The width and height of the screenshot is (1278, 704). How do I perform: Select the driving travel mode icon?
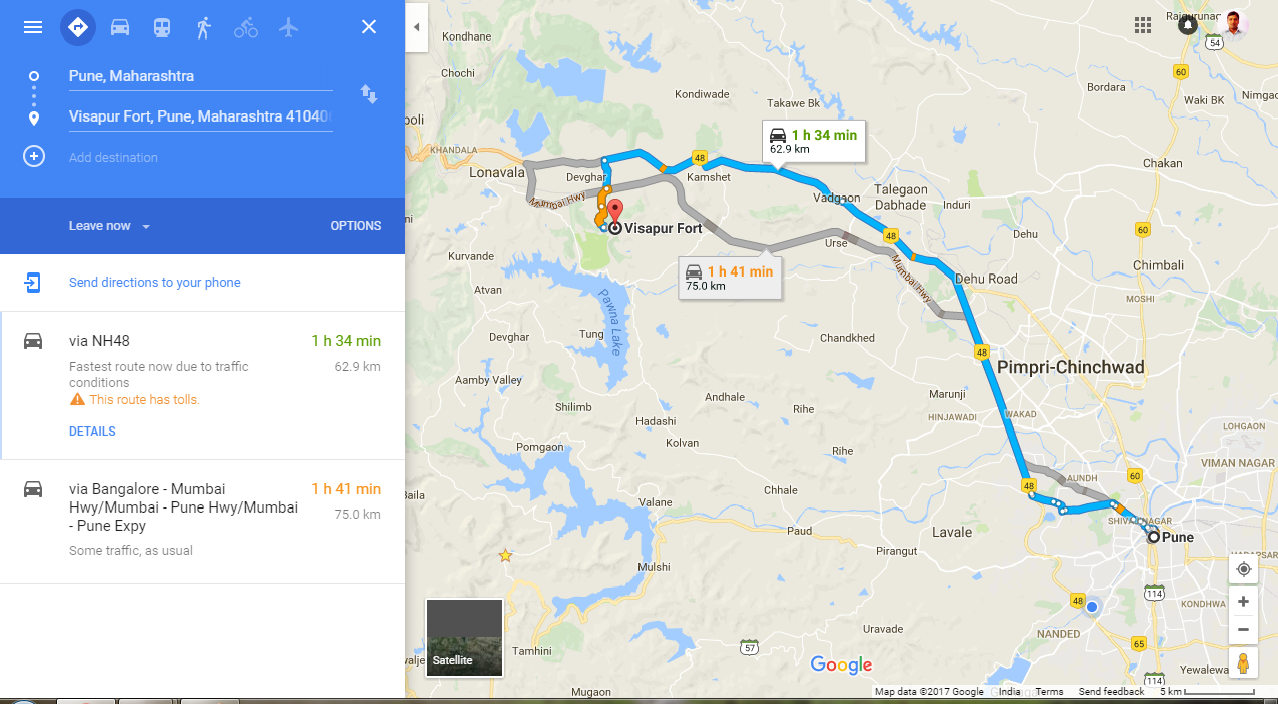120,27
